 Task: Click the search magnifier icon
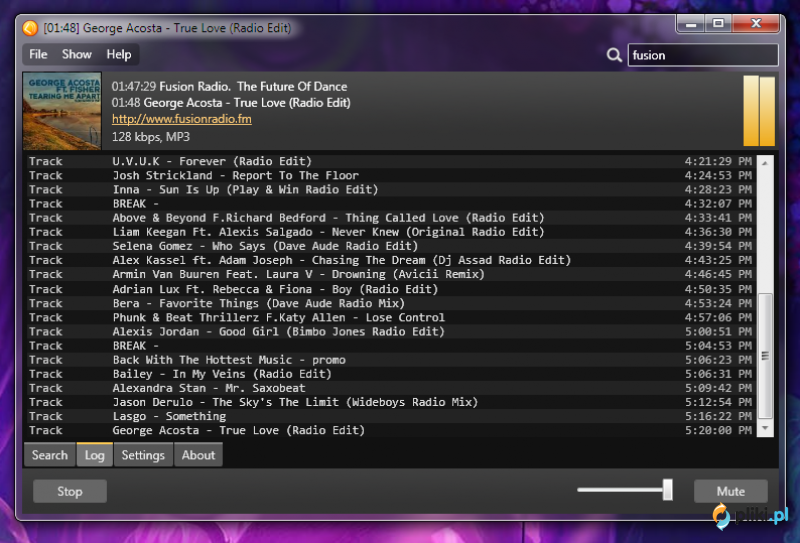click(614, 55)
